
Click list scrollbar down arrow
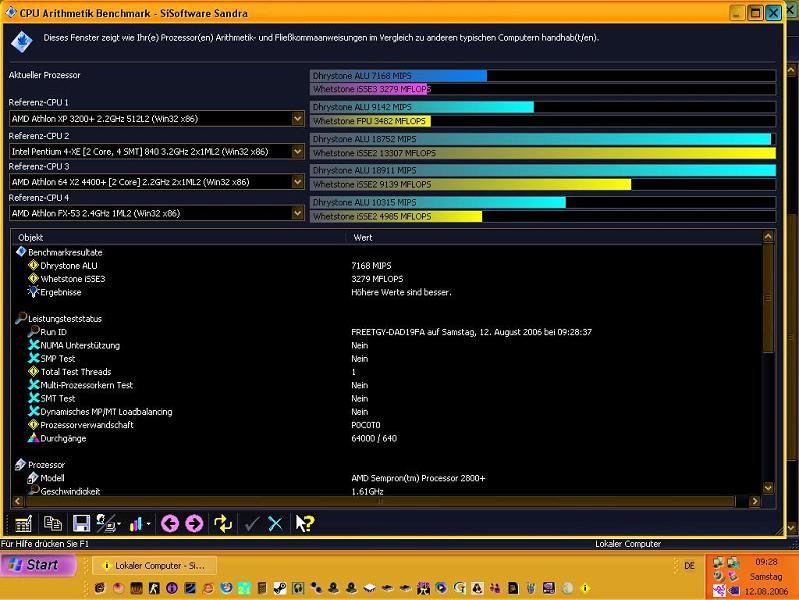coord(768,488)
